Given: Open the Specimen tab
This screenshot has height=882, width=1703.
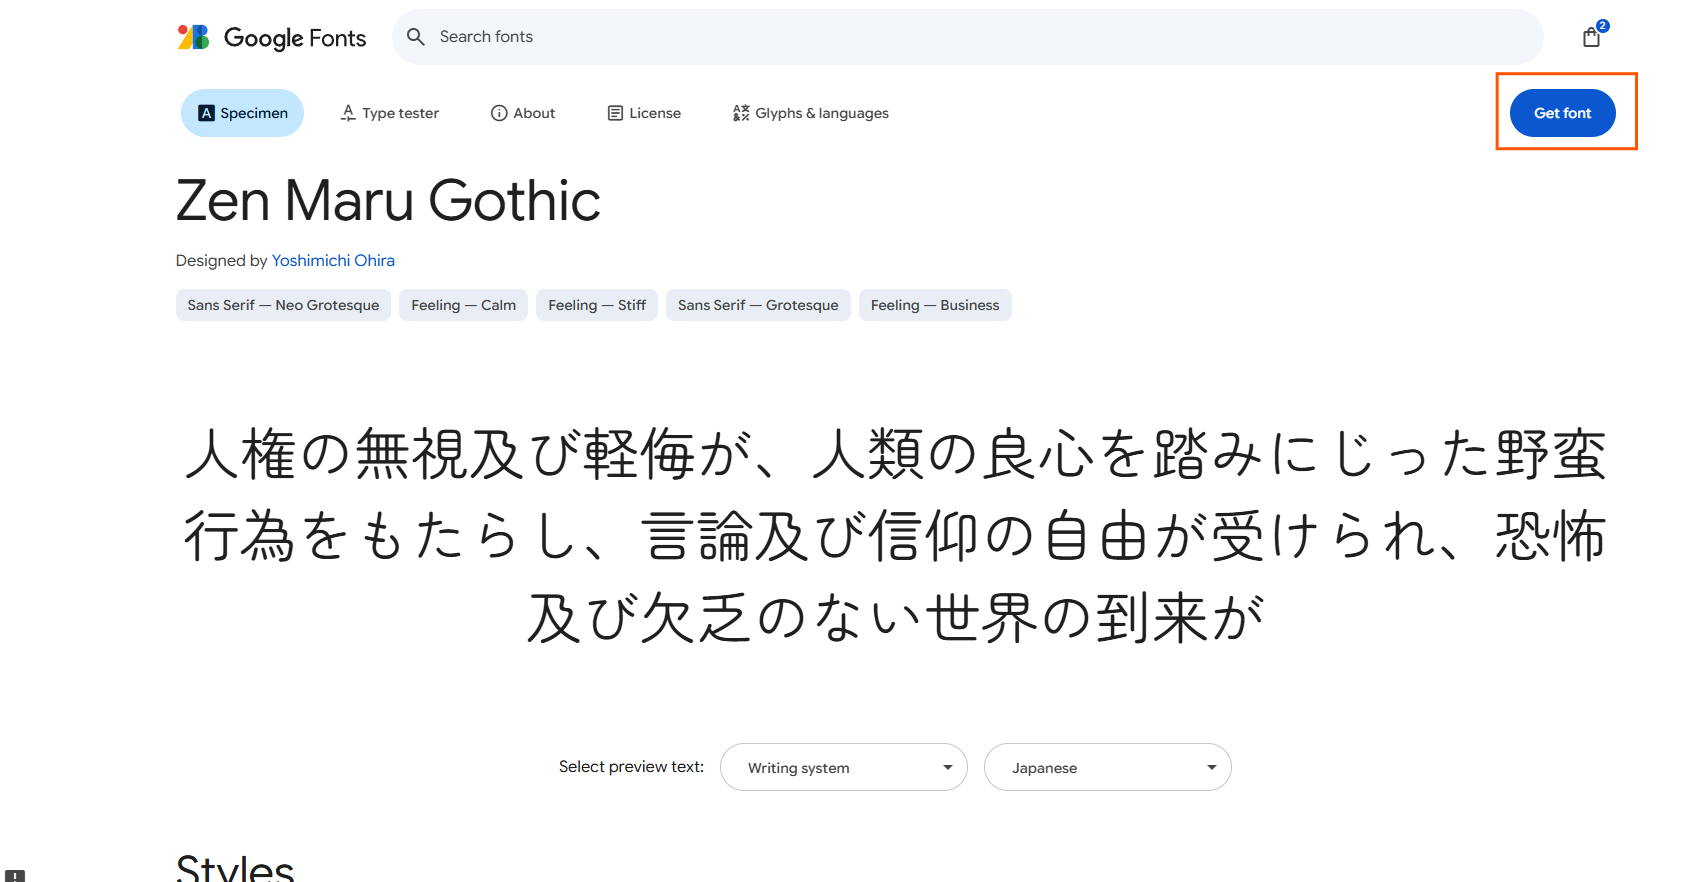Looking at the screenshot, I should tap(242, 113).
